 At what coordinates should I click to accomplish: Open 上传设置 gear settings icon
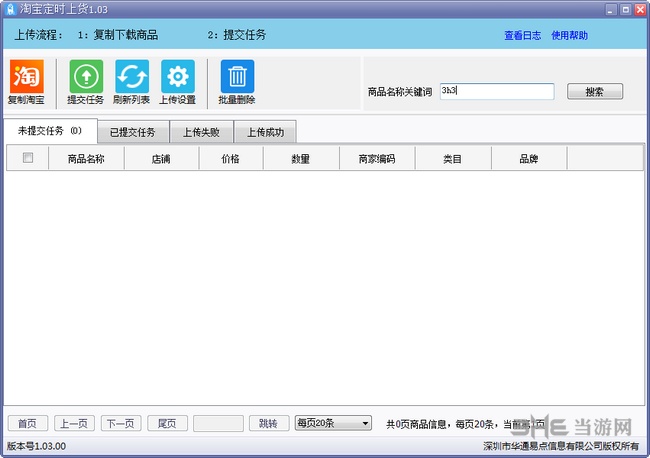(178, 76)
